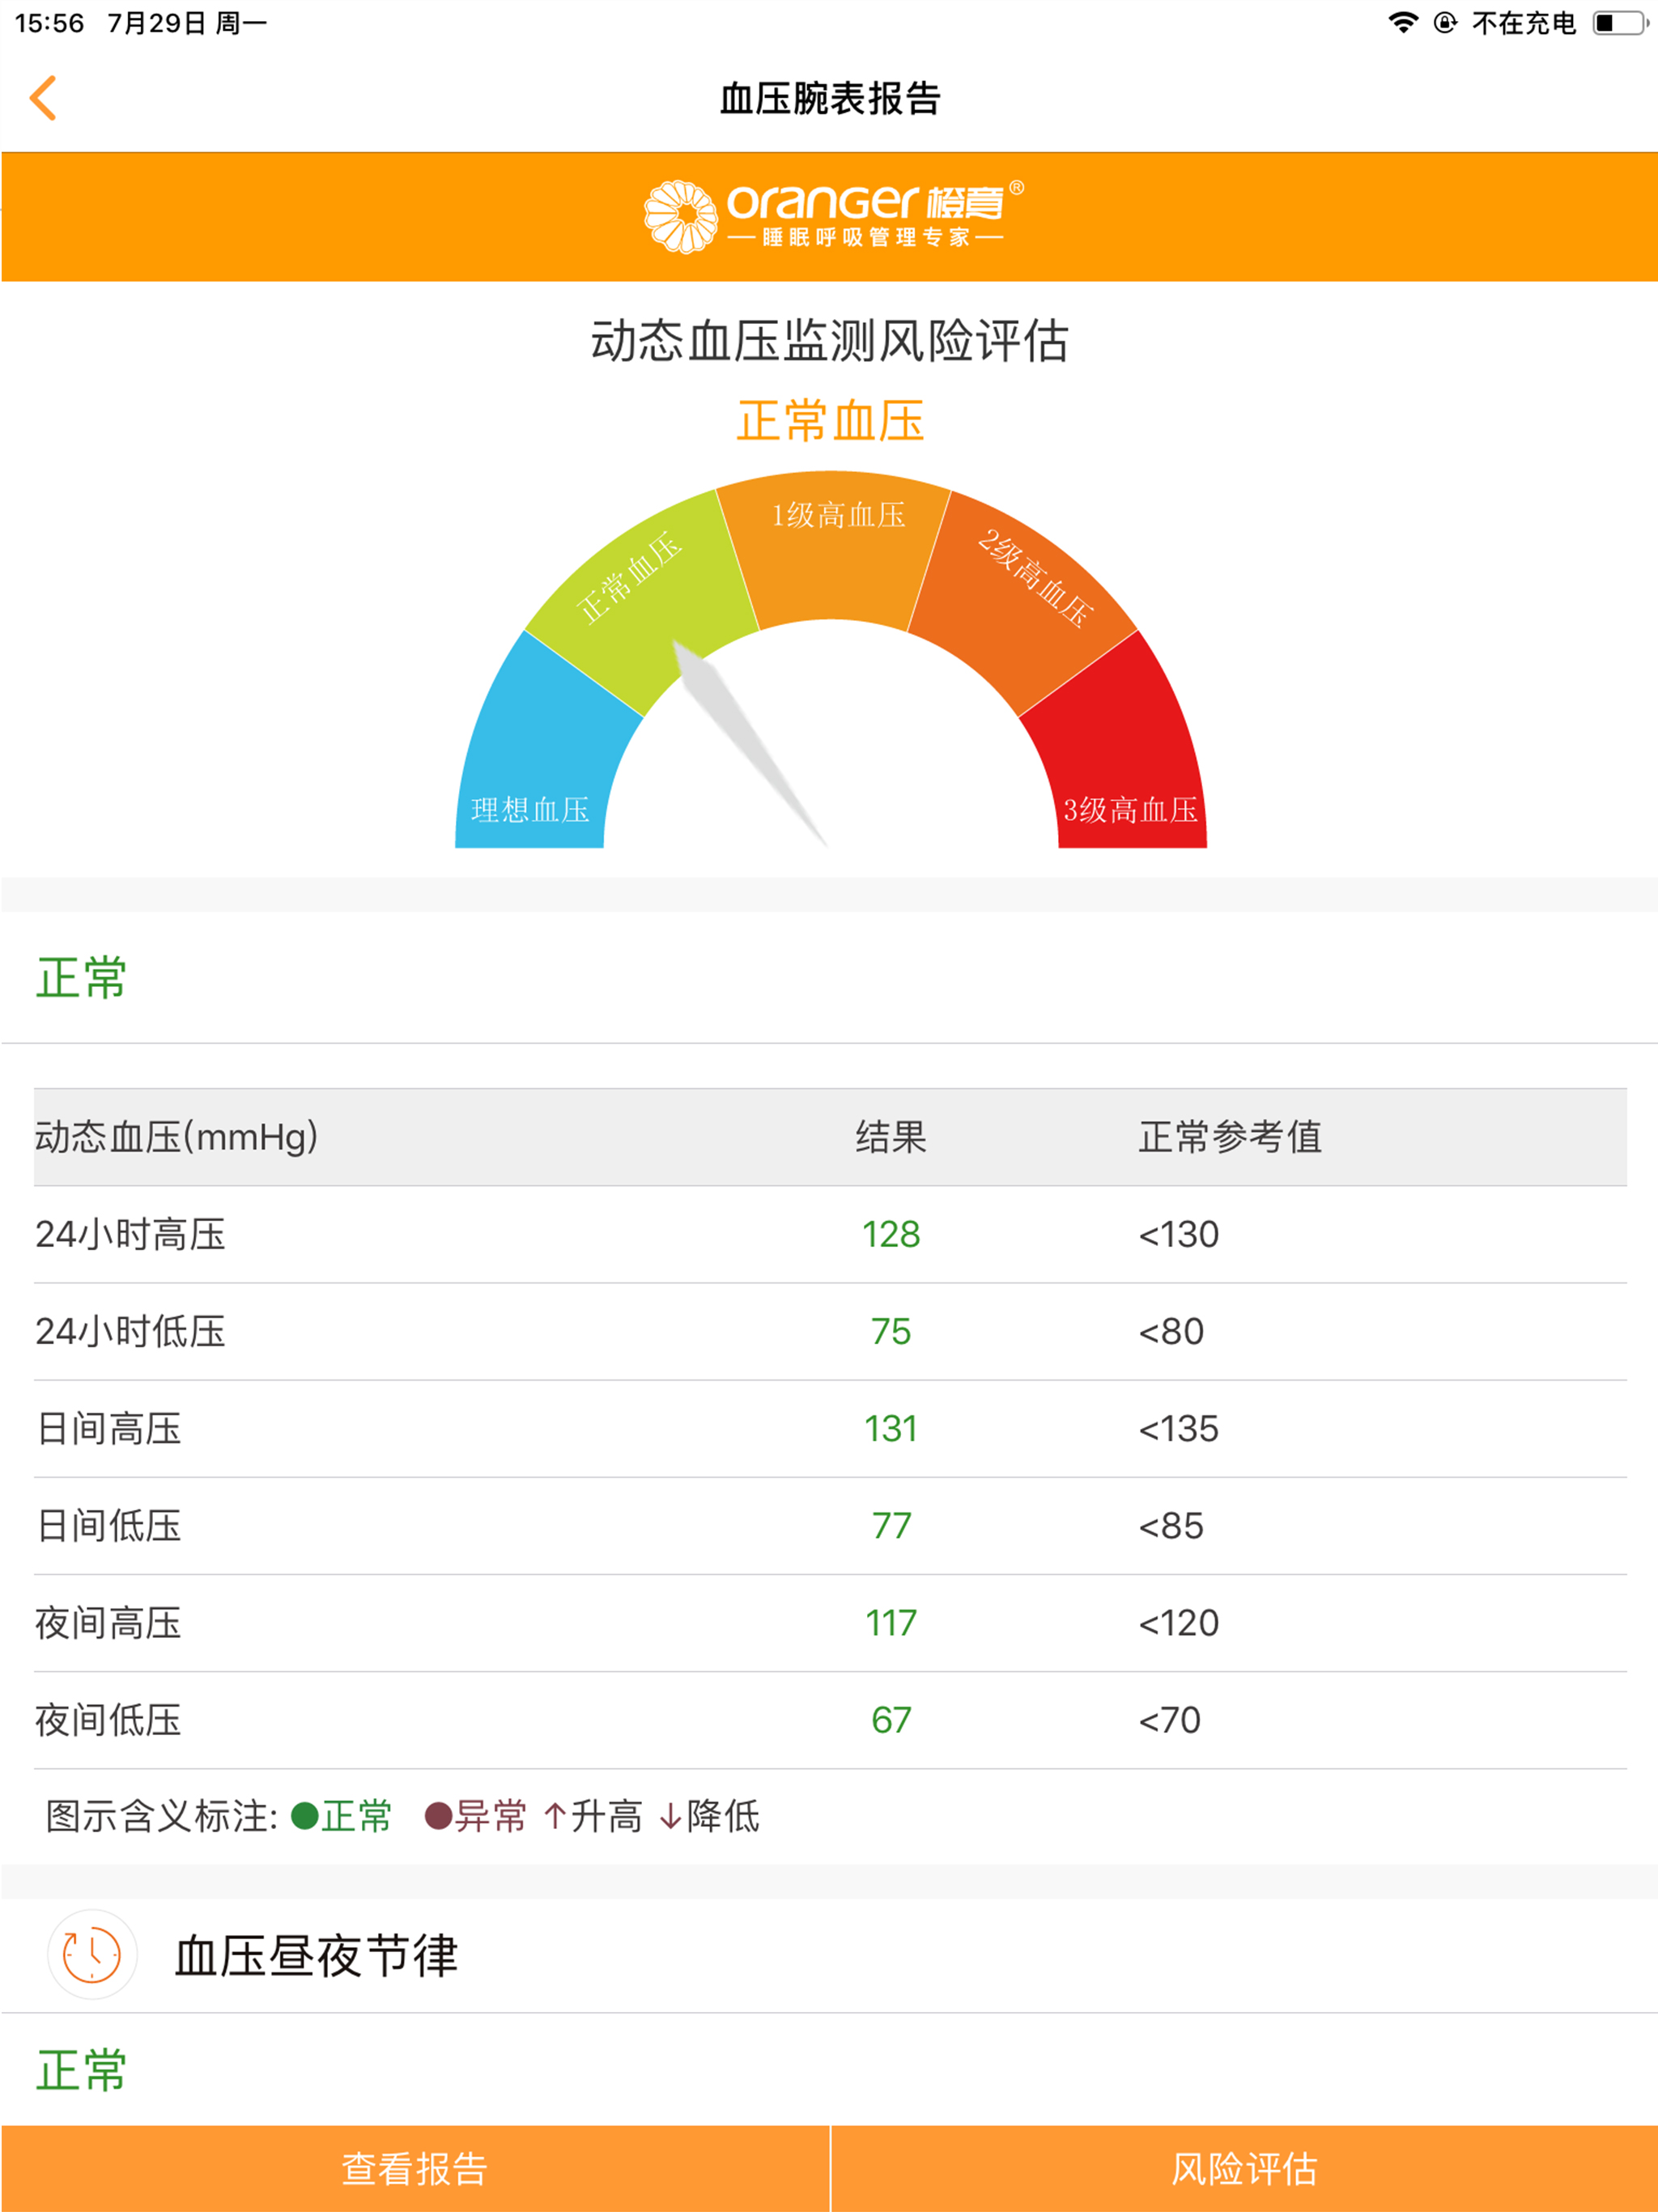Tap the result value 131
Image resolution: width=1658 pixels, height=2212 pixels.
(891, 1428)
